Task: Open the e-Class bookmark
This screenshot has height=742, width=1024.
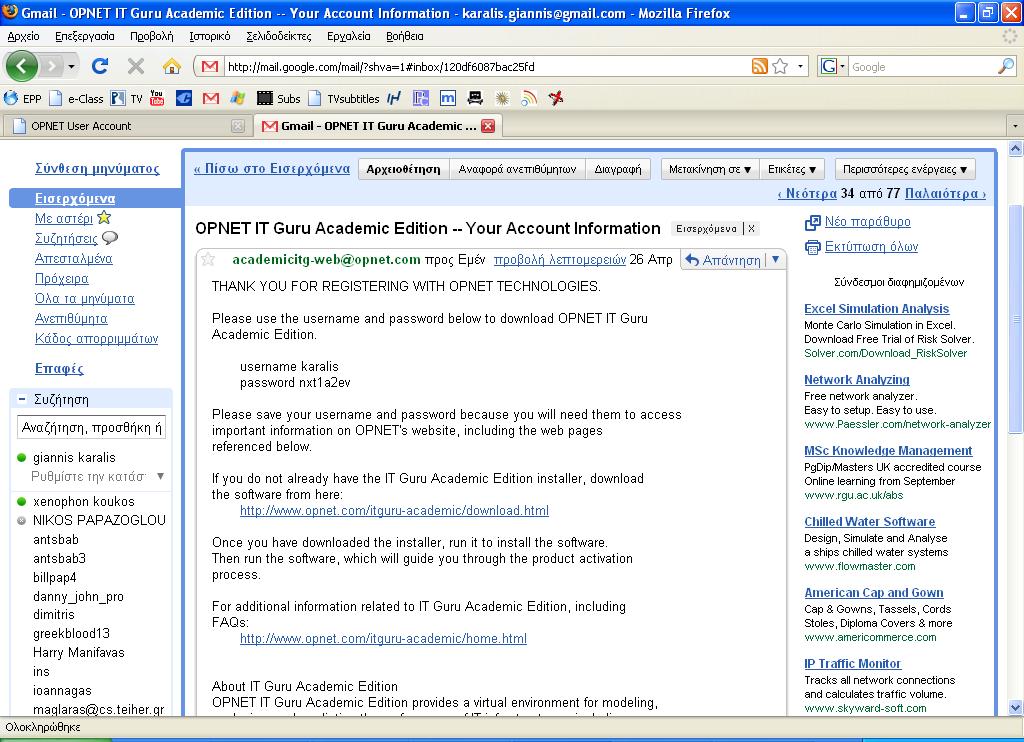Action: pyautogui.click(x=76, y=99)
